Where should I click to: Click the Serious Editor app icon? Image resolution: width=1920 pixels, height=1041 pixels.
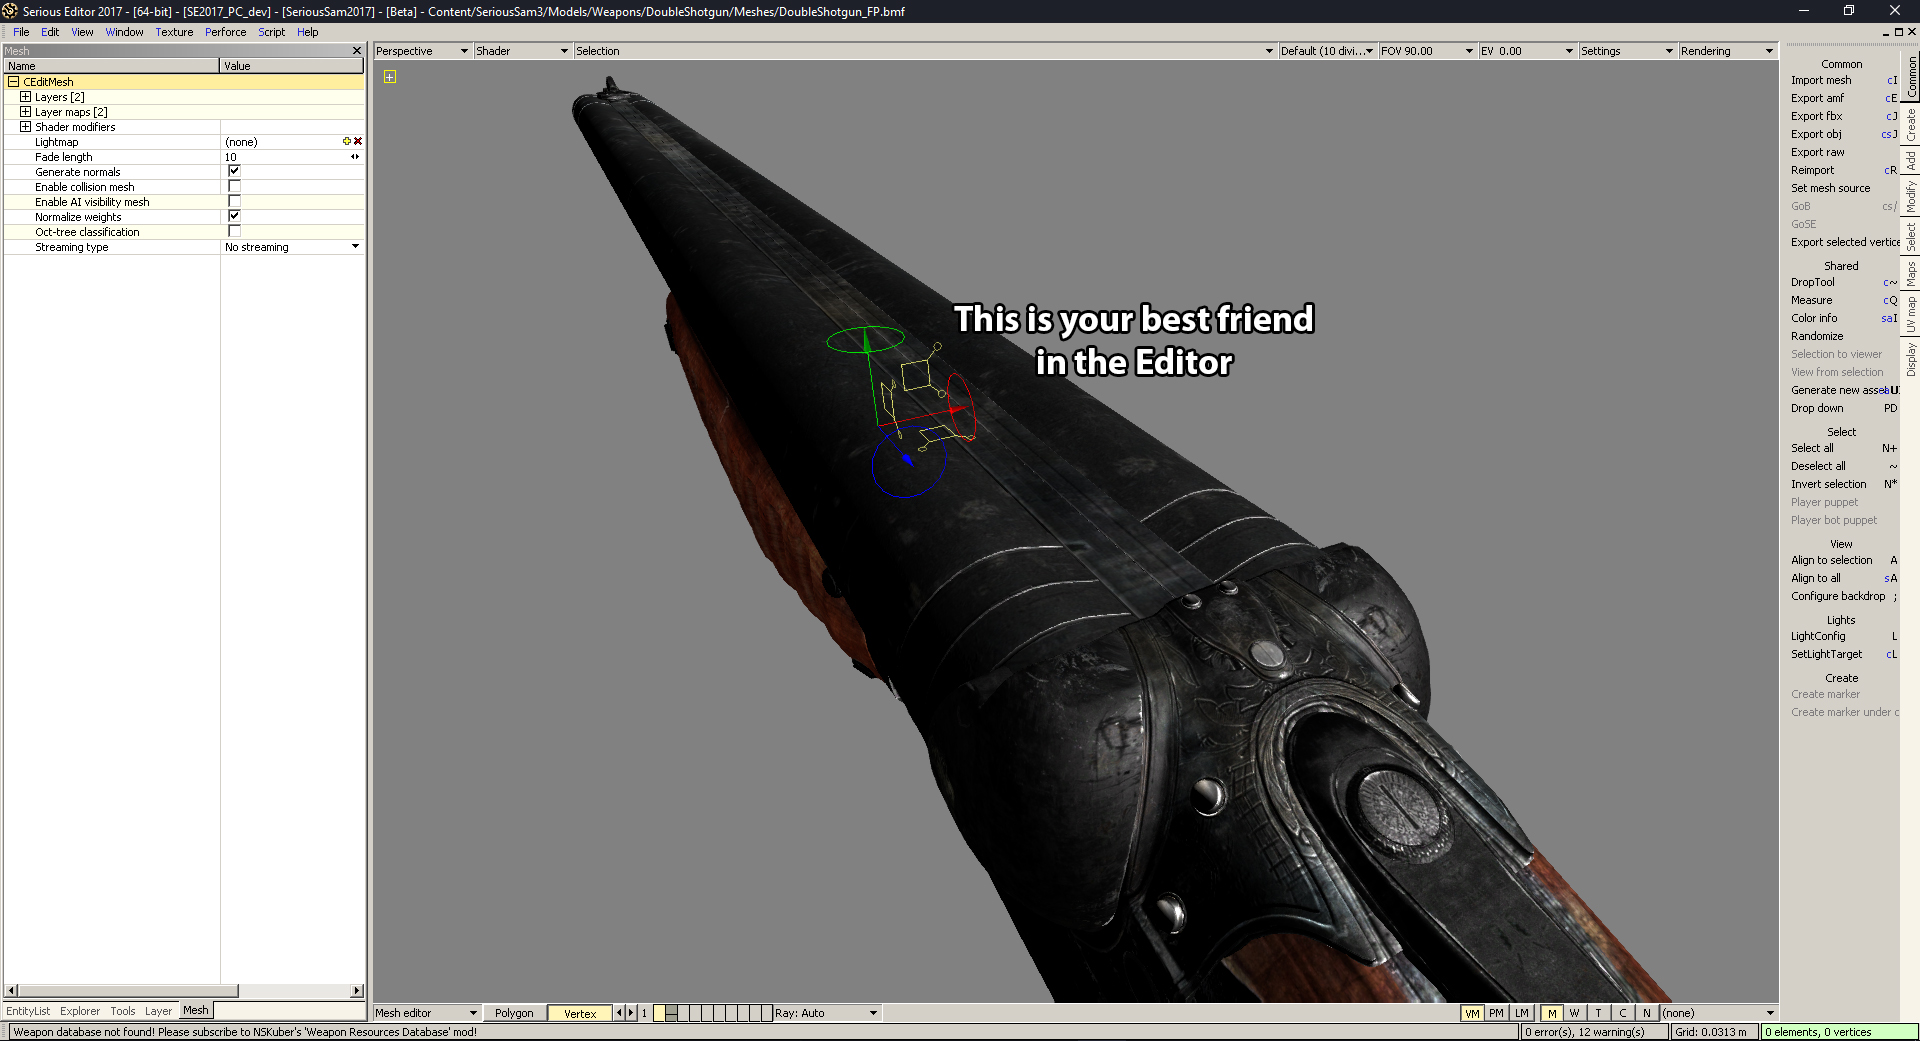(10, 11)
